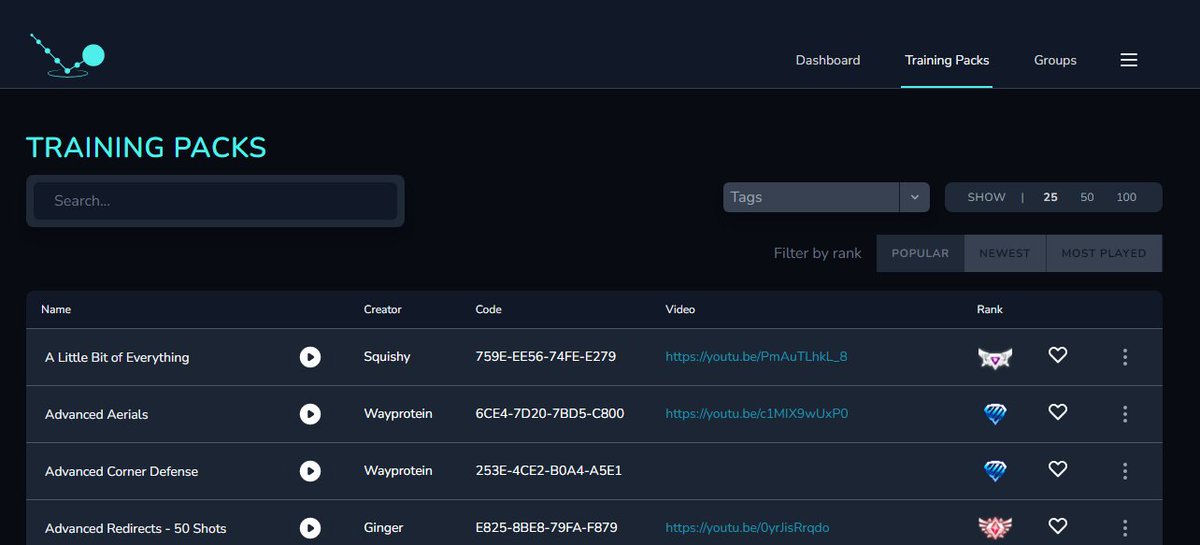This screenshot has width=1200, height=545.
Task: Select pack name Advanced Redirects - 50 Shots
Action: click(x=136, y=528)
